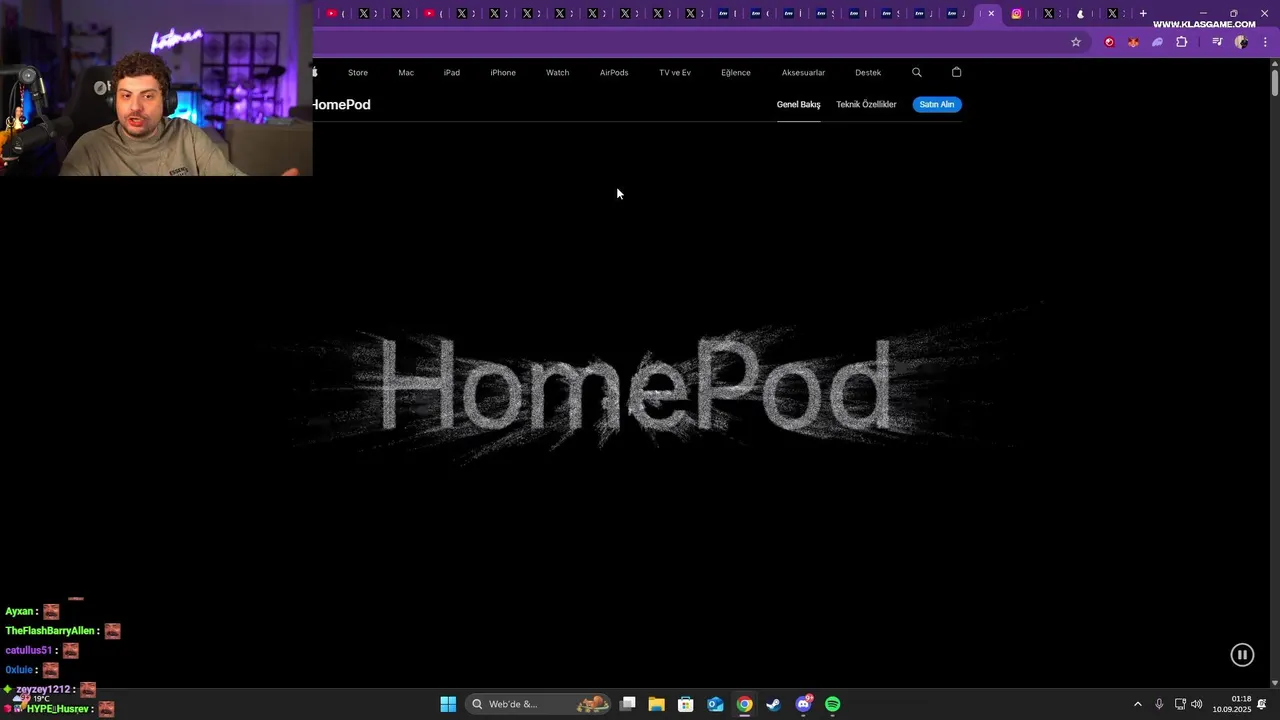The image size is (1280, 720).
Task: Open Task View on the taskbar
Action: pyautogui.click(x=628, y=704)
